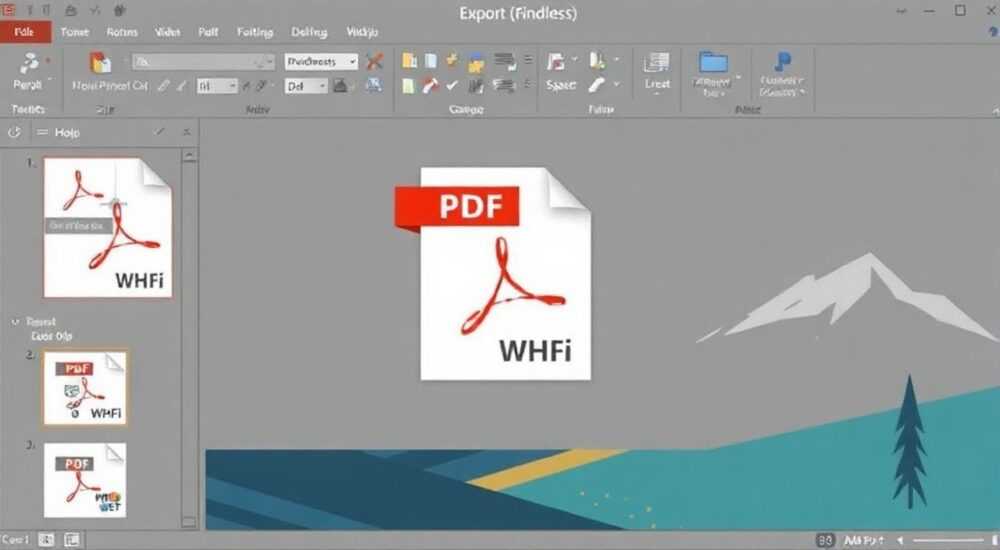Open the dropdown arrow beside yellow-green icon
1000x550 pixels.
point(616,59)
